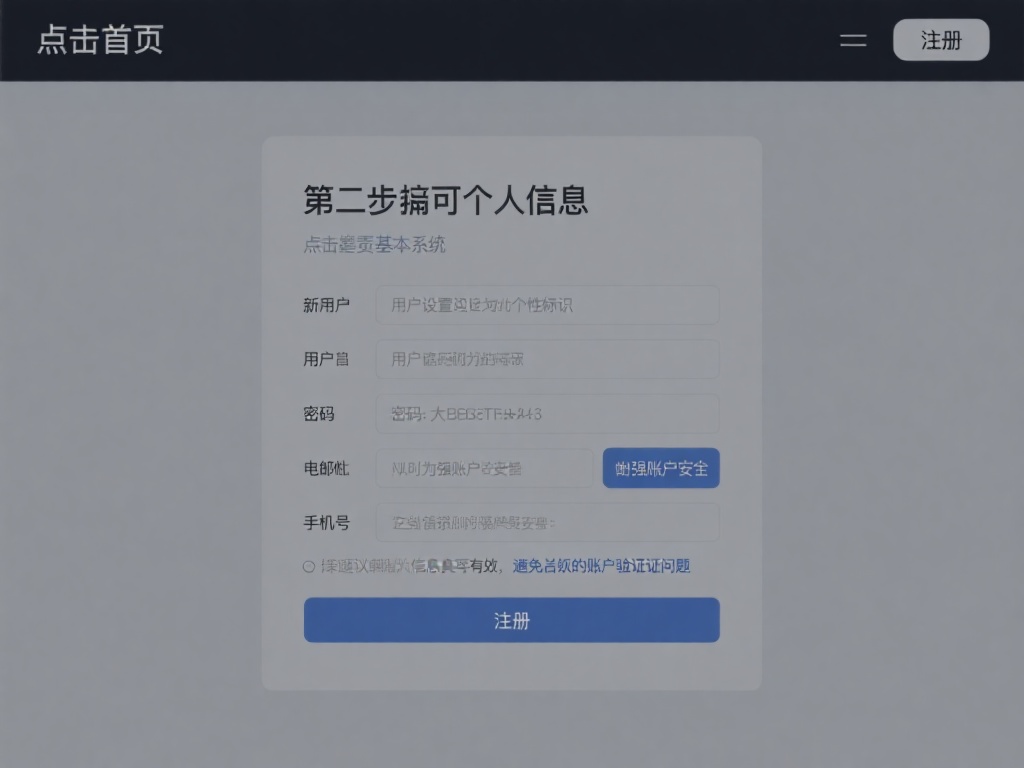This screenshot has height=768, width=1024.
Task: Submit form with wide blue 注册 button
Action: [511, 620]
